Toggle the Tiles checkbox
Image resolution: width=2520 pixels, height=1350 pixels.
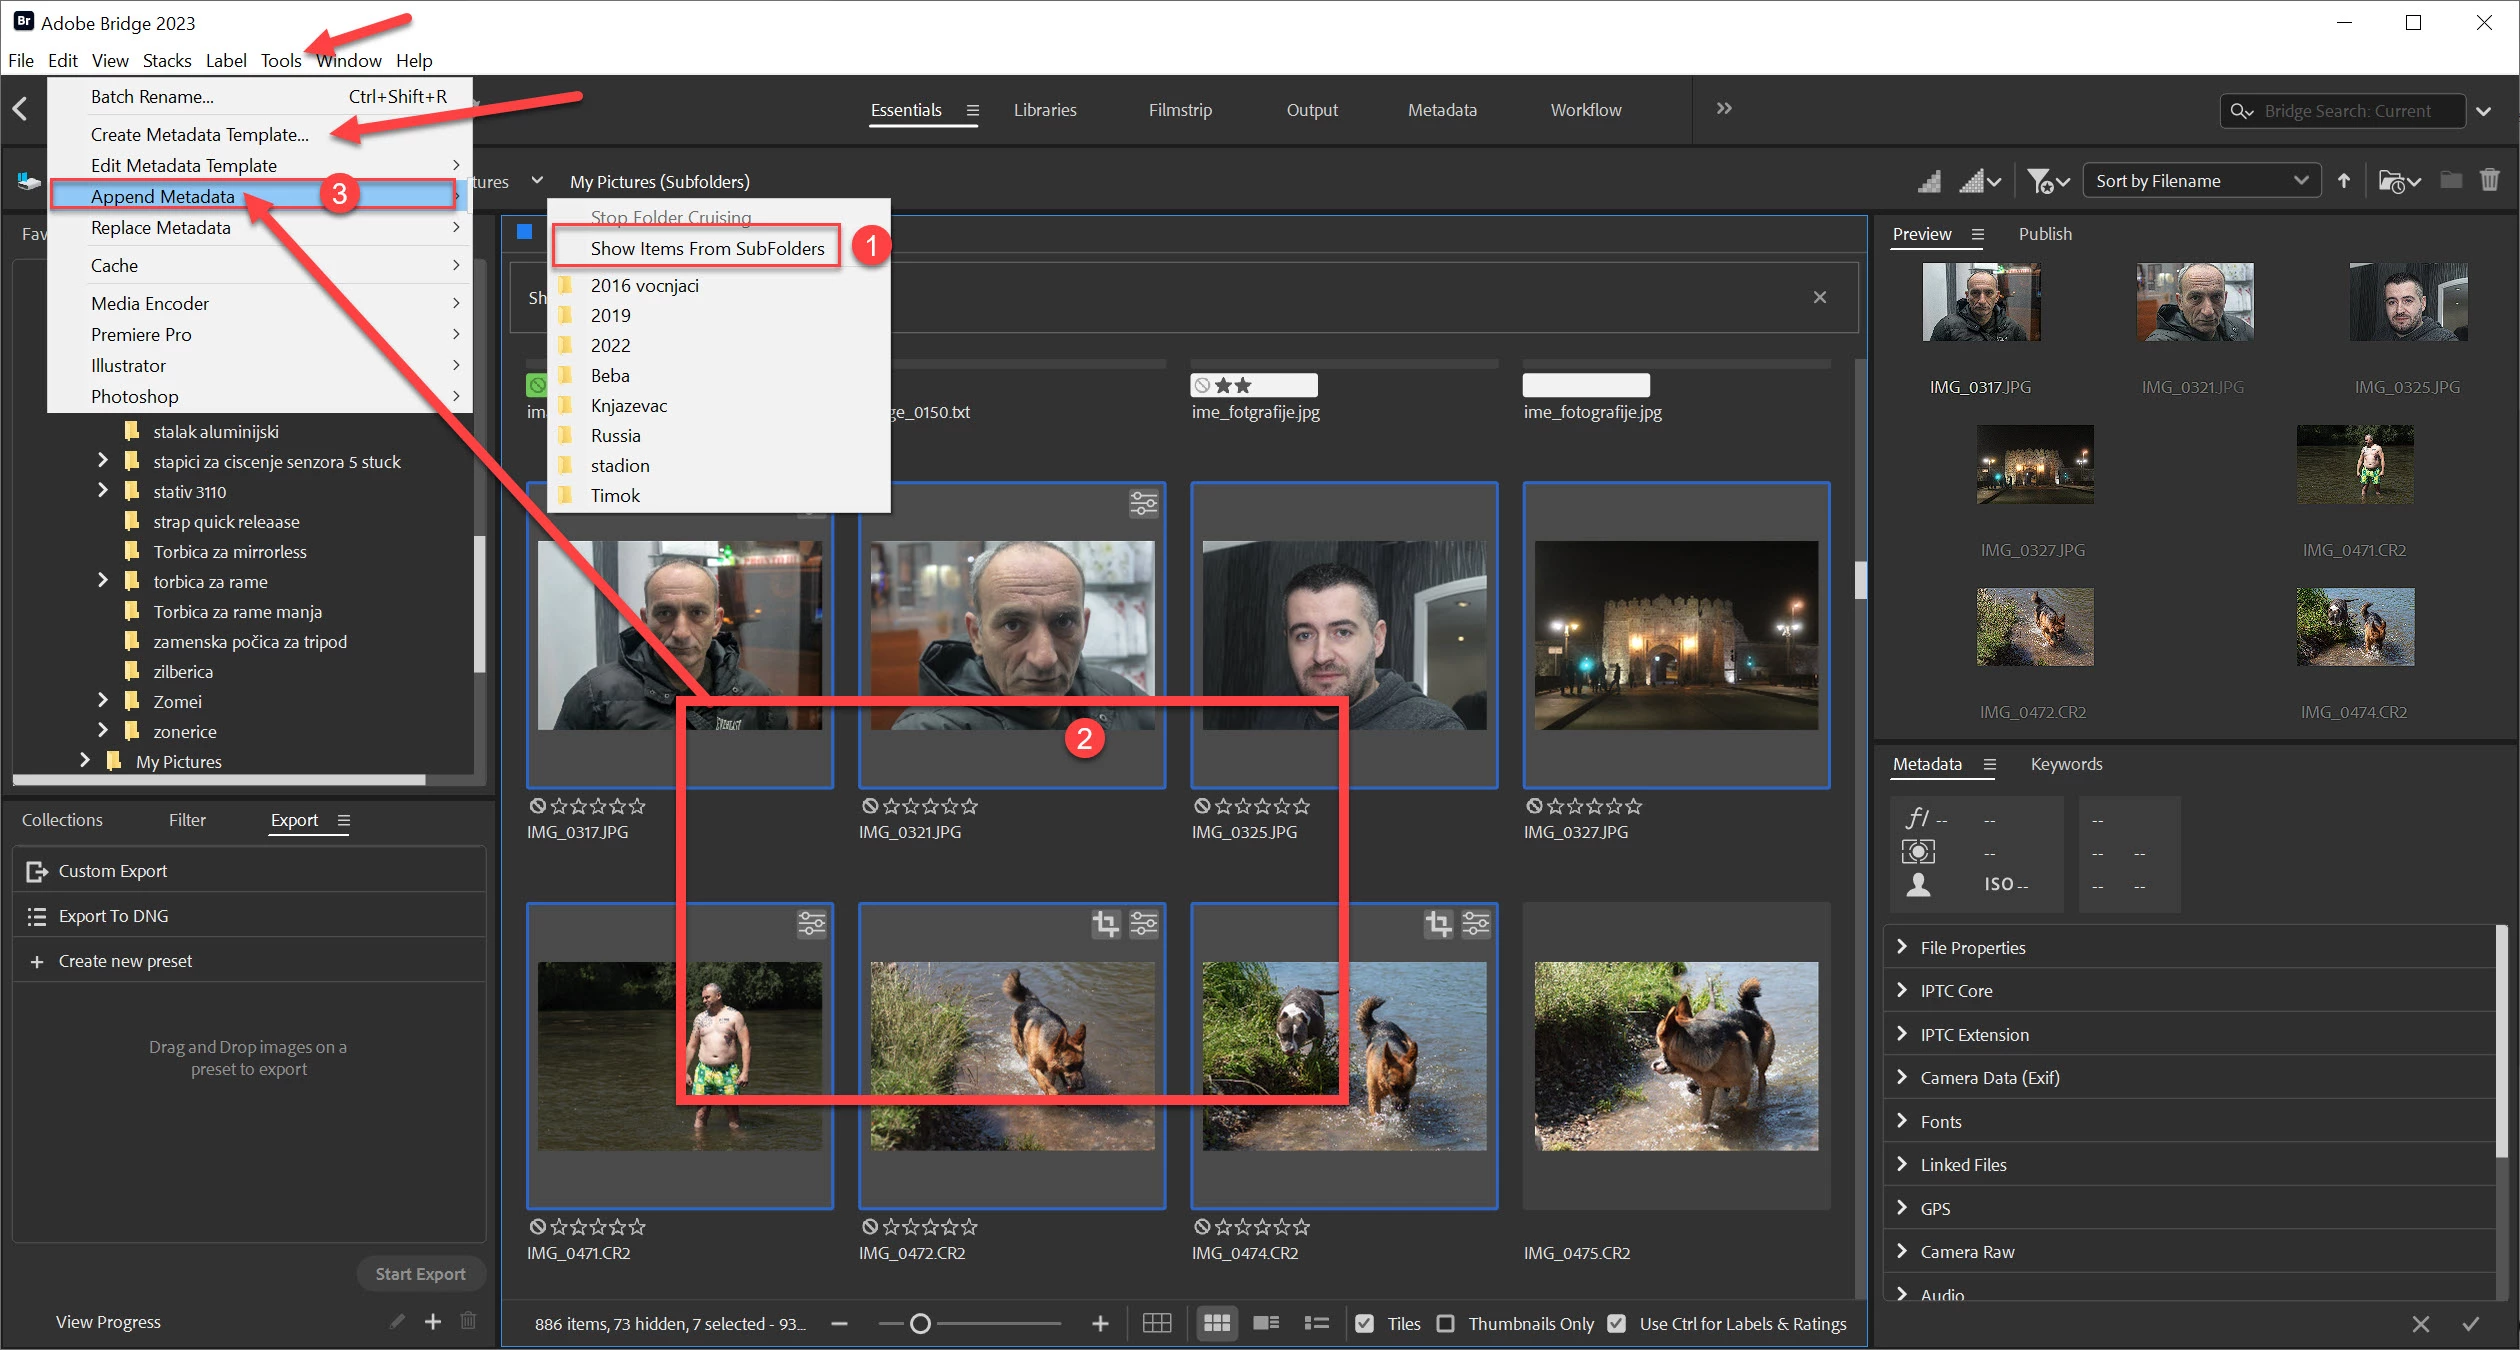click(1364, 1323)
